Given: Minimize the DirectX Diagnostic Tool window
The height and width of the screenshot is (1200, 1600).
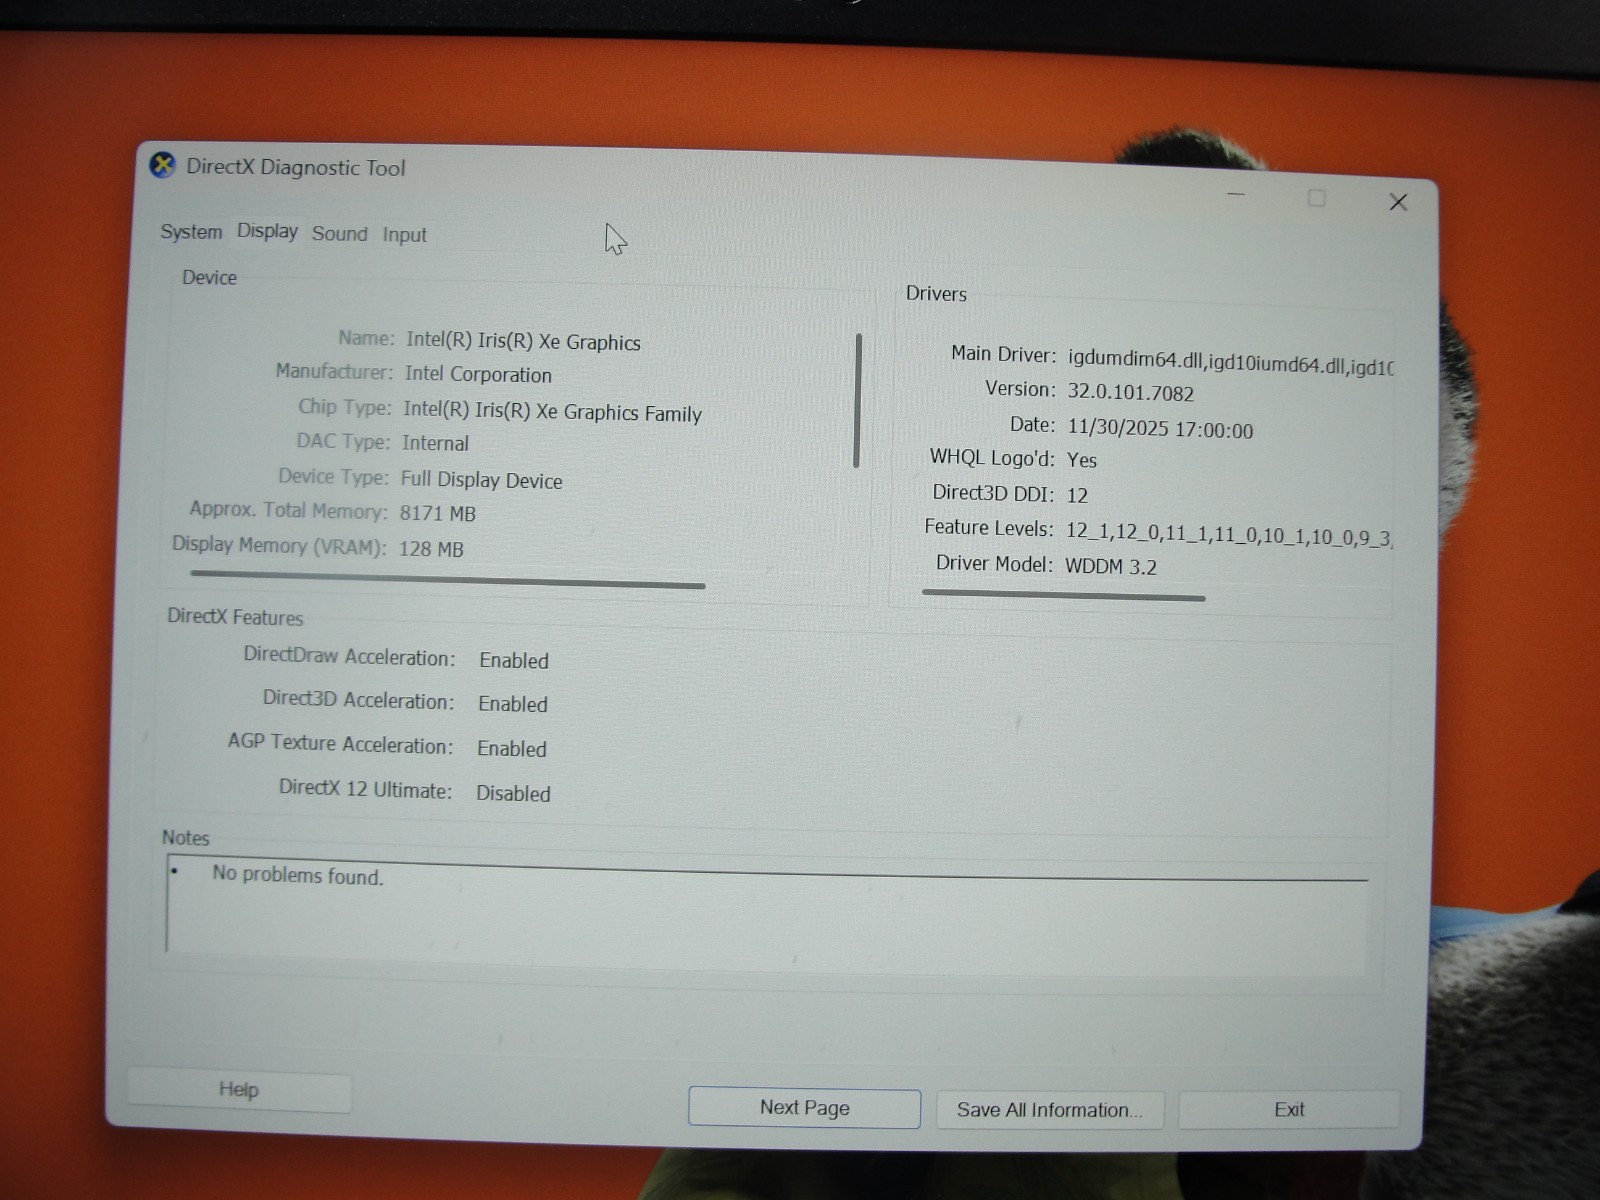Looking at the screenshot, I should point(1236,195).
